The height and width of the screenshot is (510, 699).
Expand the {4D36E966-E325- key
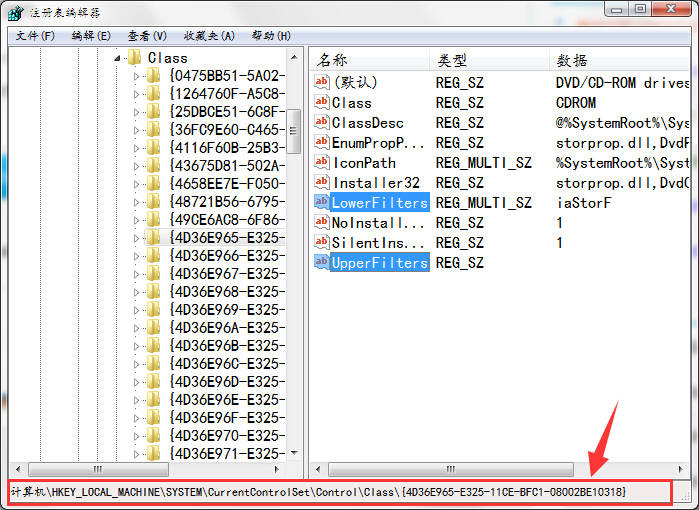pos(138,256)
